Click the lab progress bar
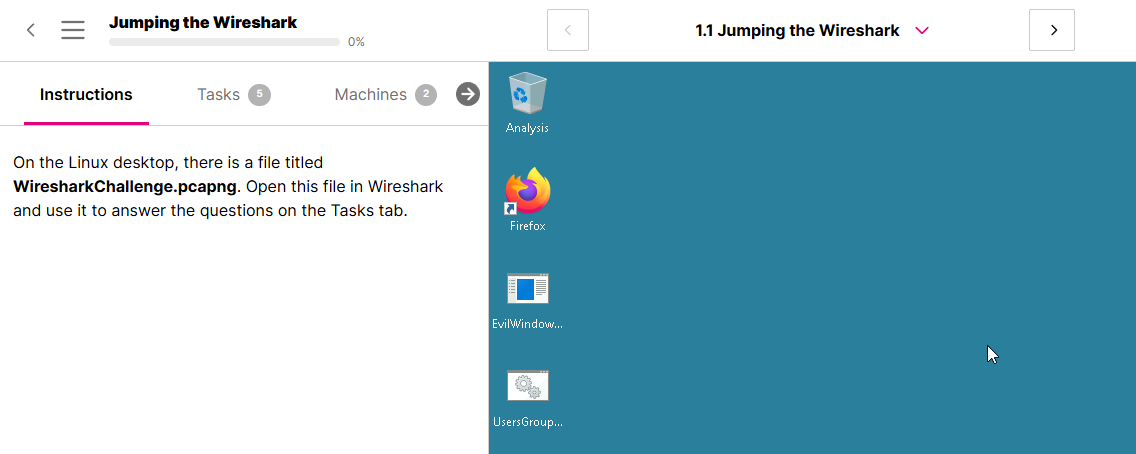 (x=224, y=42)
